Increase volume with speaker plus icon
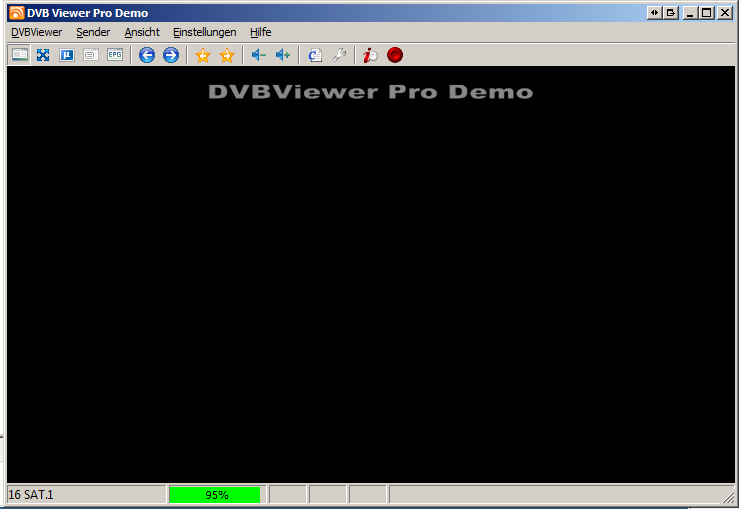The image size is (739, 509). coord(283,55)
